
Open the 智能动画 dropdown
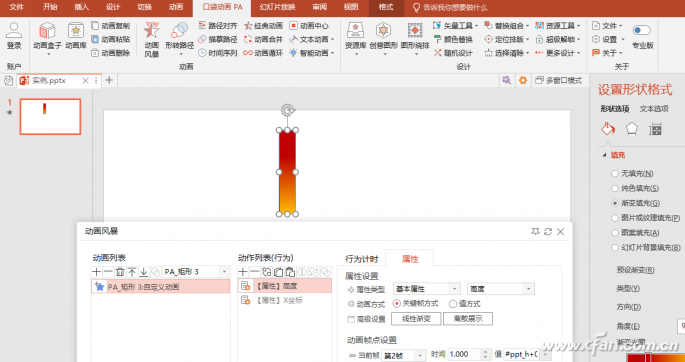[333, 53]
